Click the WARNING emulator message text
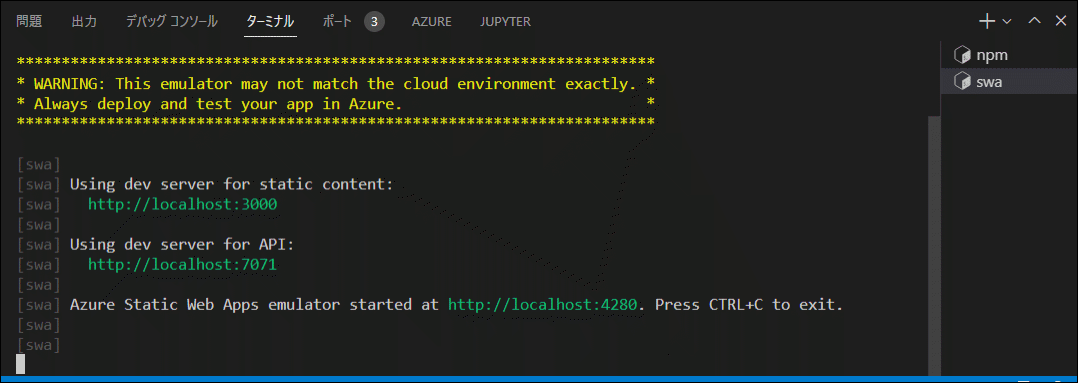1078x383 pixels. click(336, 84)
